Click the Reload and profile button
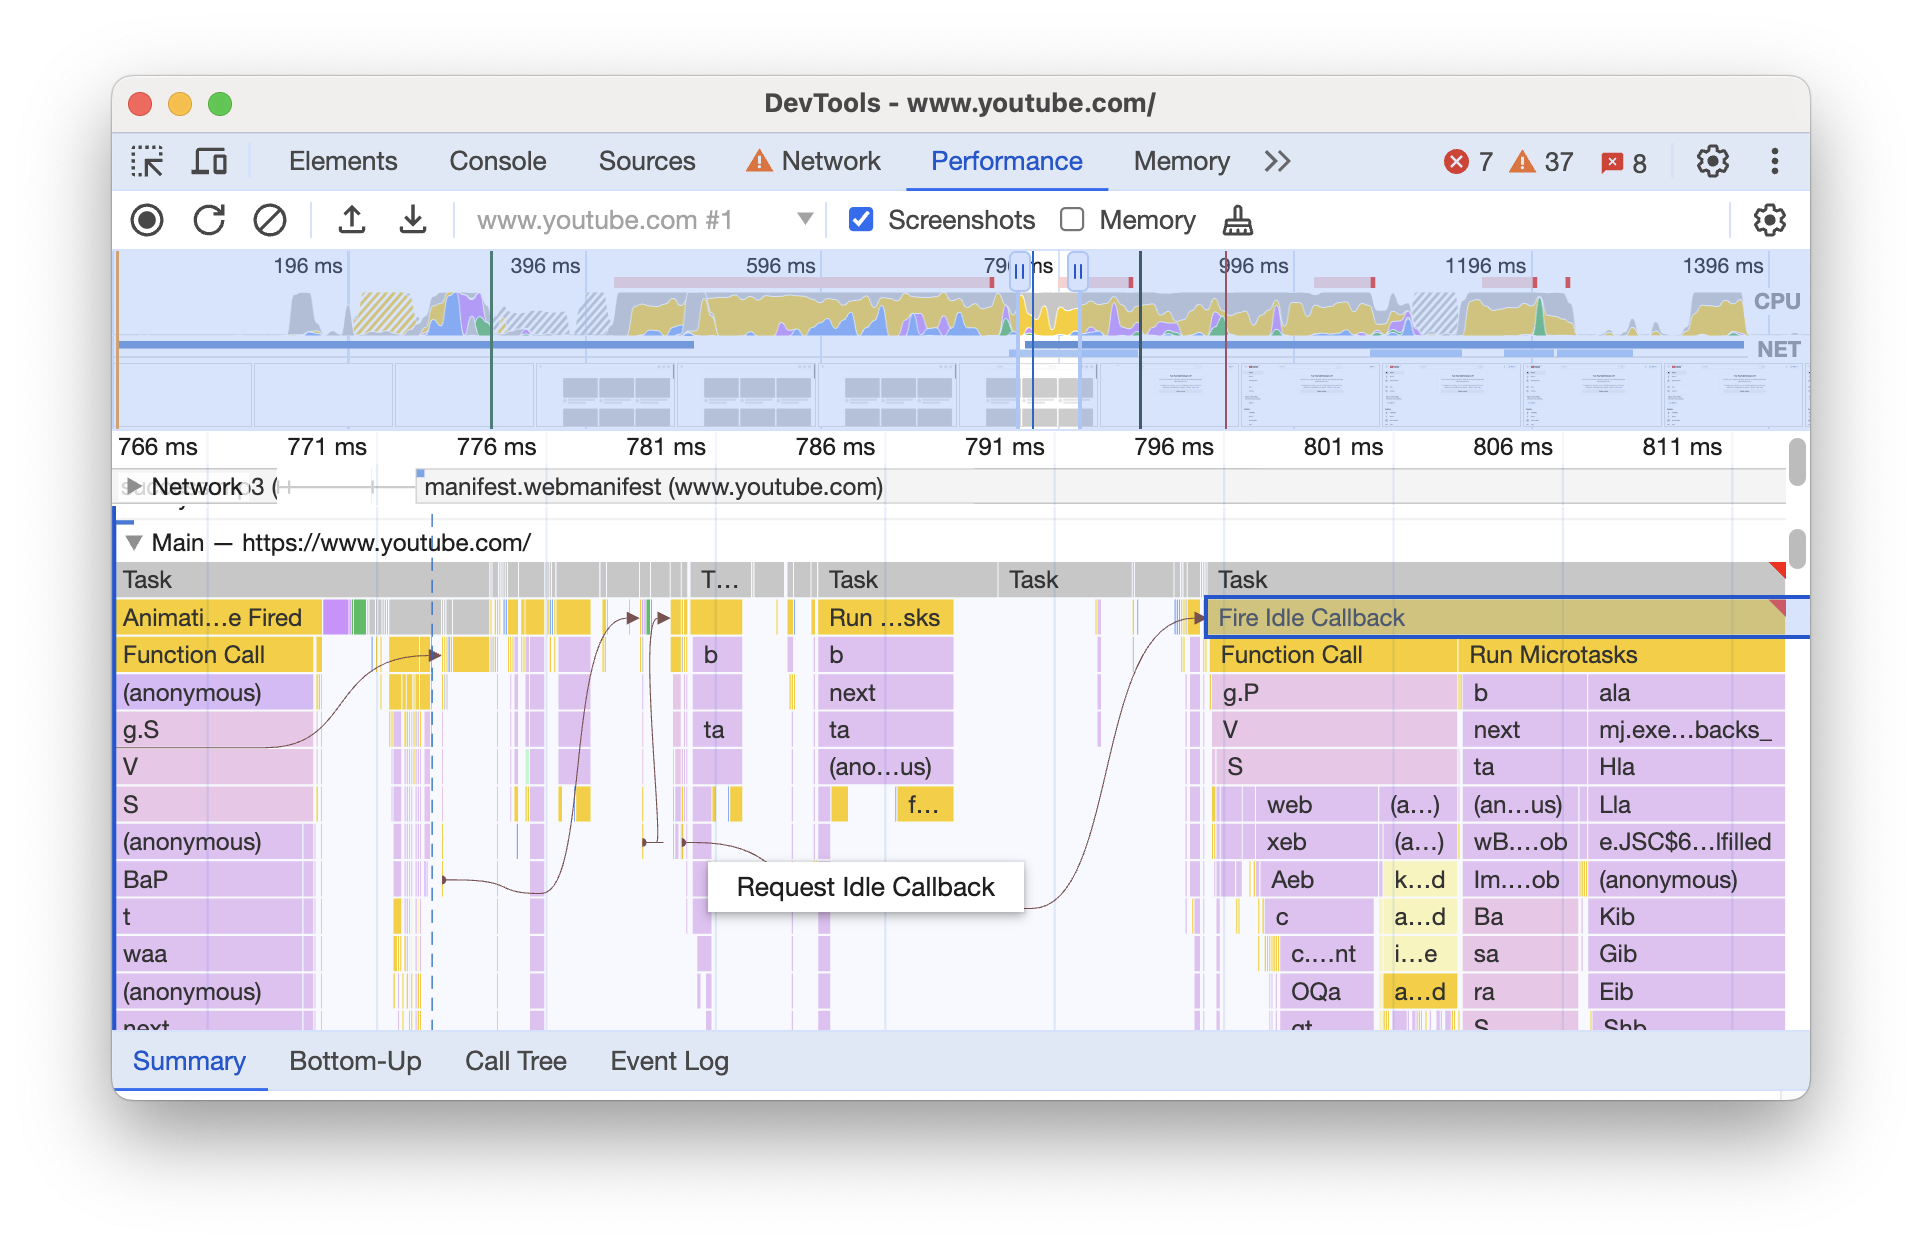Image resolution: width=1922 pixels, height=1248 pixels. [209, 219]
